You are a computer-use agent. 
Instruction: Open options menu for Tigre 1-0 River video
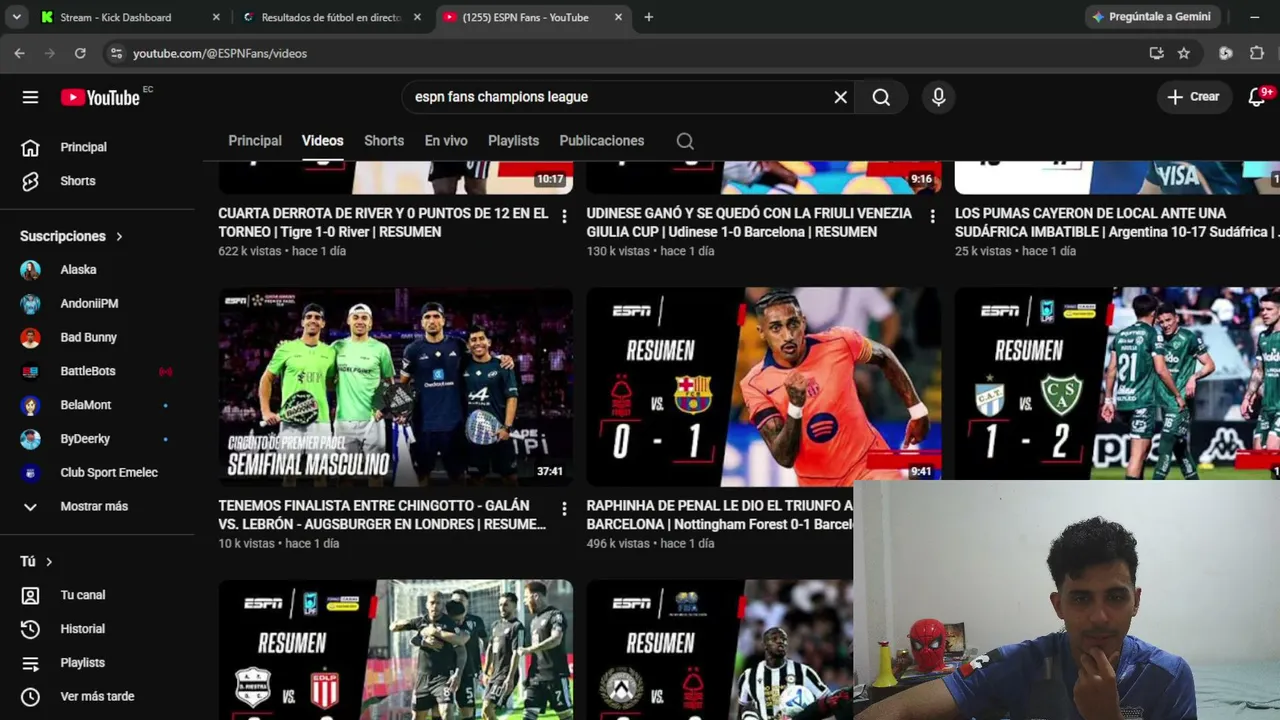click(564, 216)
